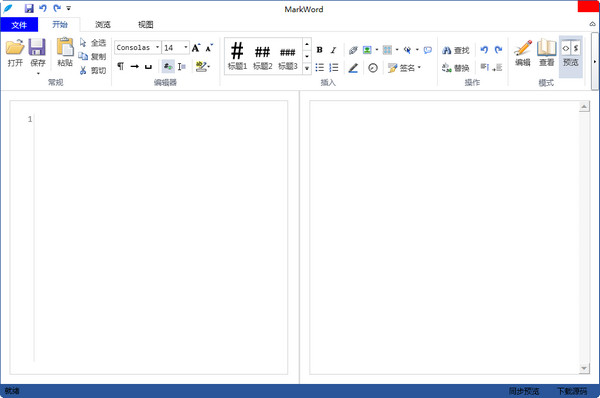The width and height of the screenshot is (600, 398).
Task: Expand the 签名 (Signature) dropdown
Action: (x=419, y=68)
